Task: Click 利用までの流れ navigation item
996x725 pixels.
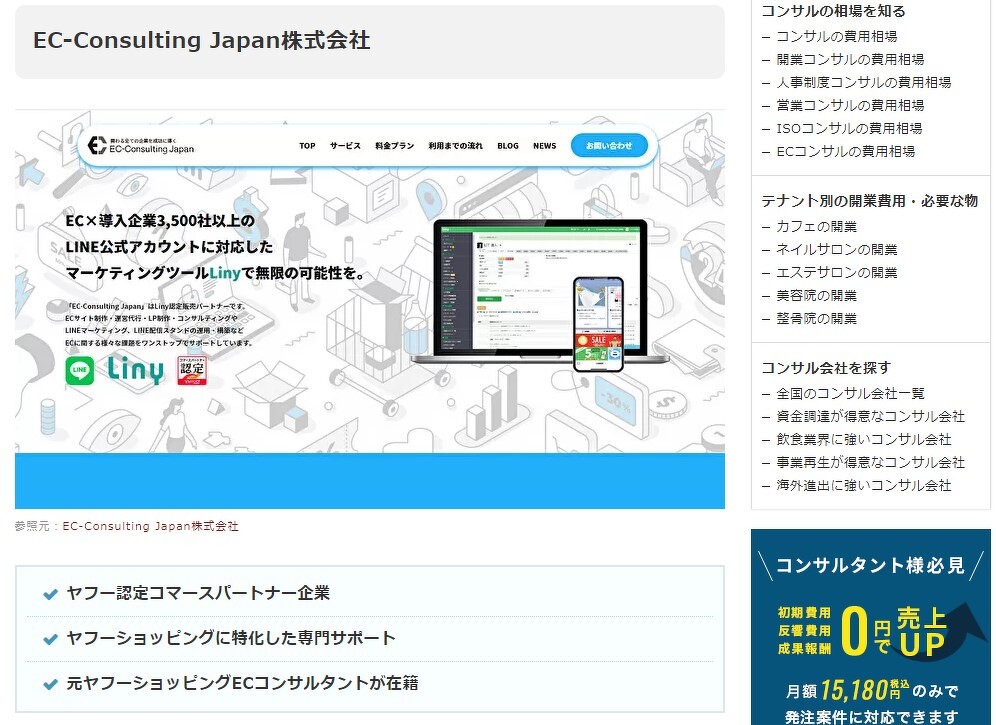Action: pos(455,146)
